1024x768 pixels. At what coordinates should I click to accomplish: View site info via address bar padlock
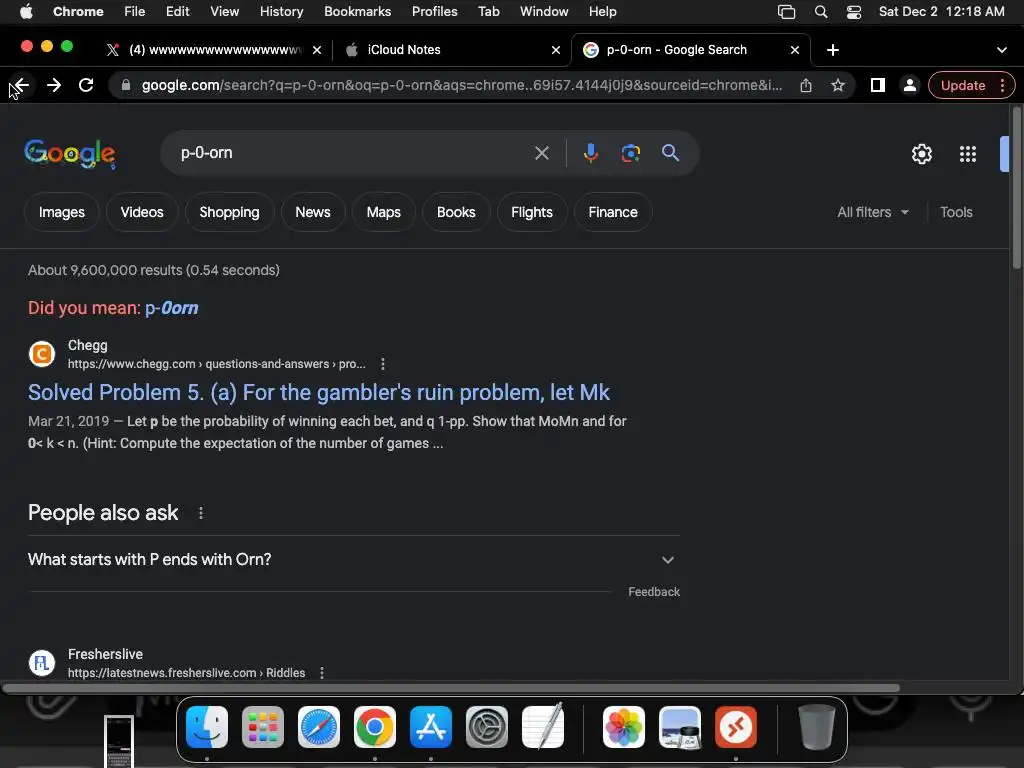point(126,85)
